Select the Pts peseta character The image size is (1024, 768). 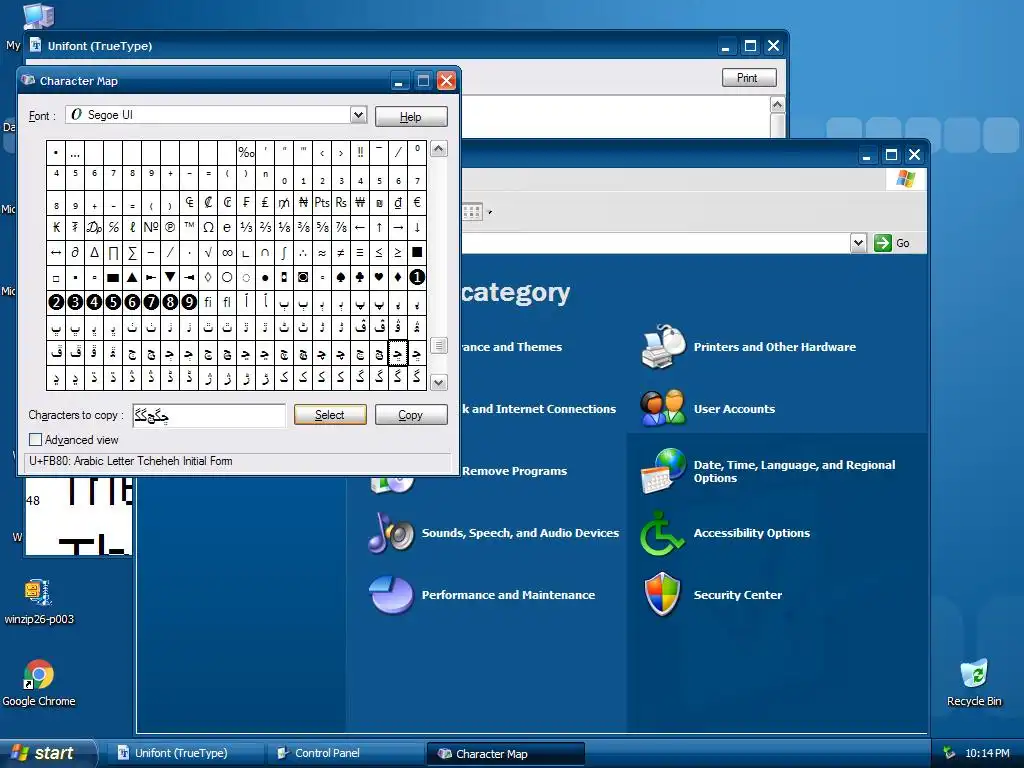[x=322, y=202]
